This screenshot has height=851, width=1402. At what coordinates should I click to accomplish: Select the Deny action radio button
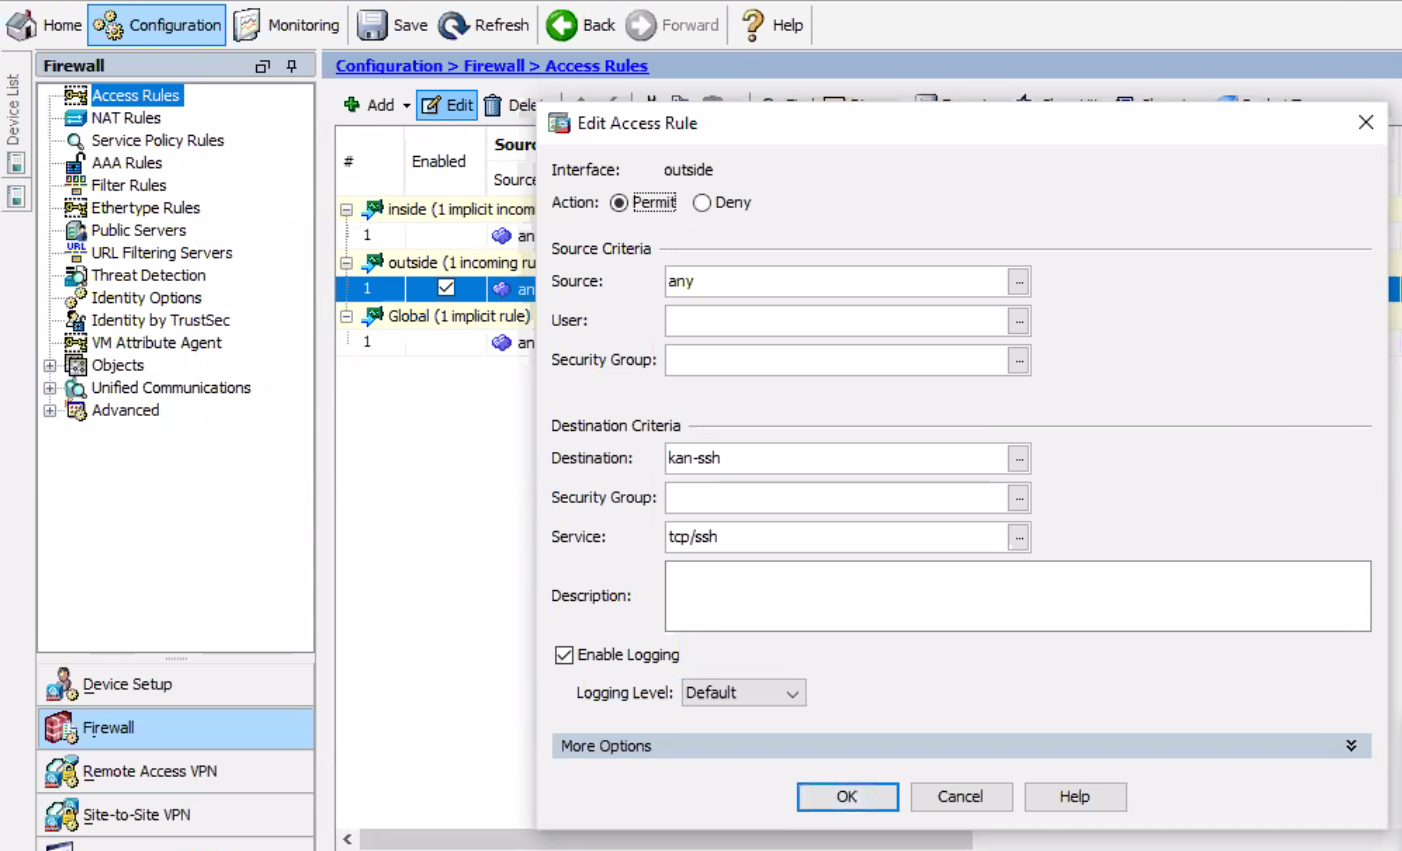tap(702, 203)
